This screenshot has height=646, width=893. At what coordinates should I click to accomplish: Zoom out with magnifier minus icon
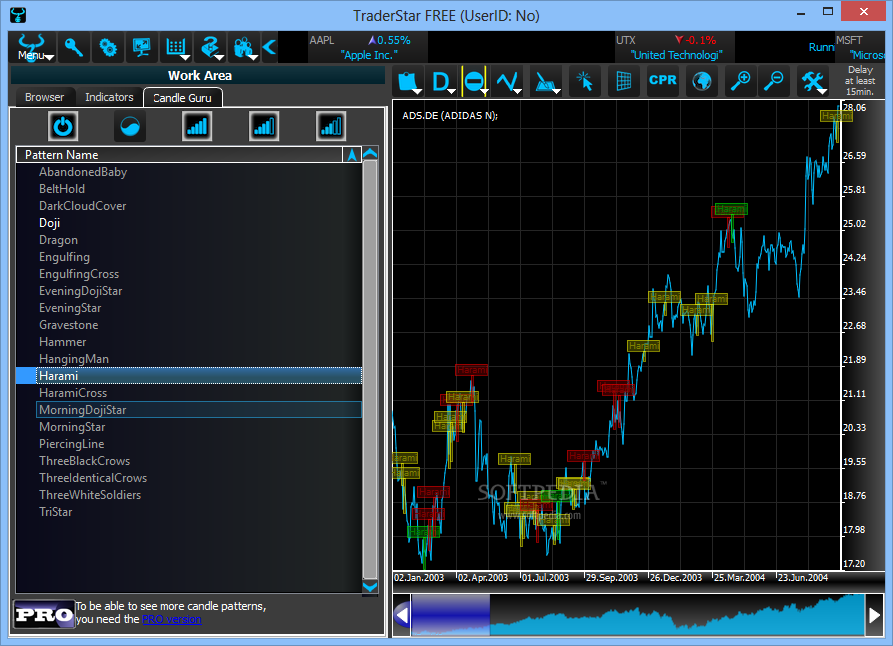tap(773, 81)
